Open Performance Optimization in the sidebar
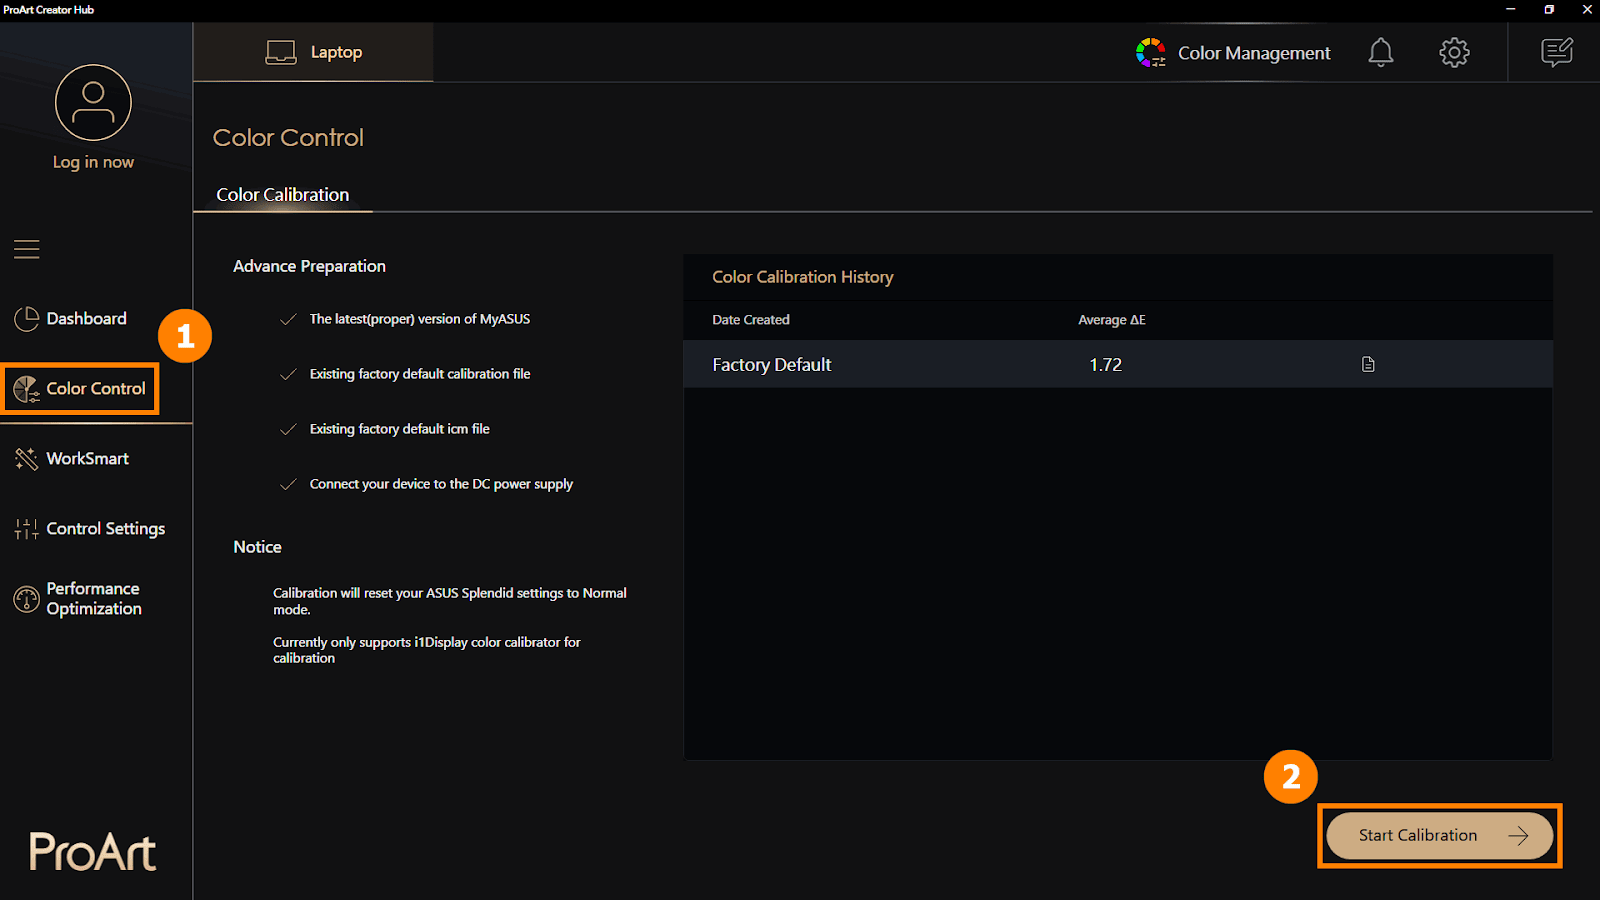Image resolution: width=1600 pixels, height=900 pixels. (x=78, y=598)
